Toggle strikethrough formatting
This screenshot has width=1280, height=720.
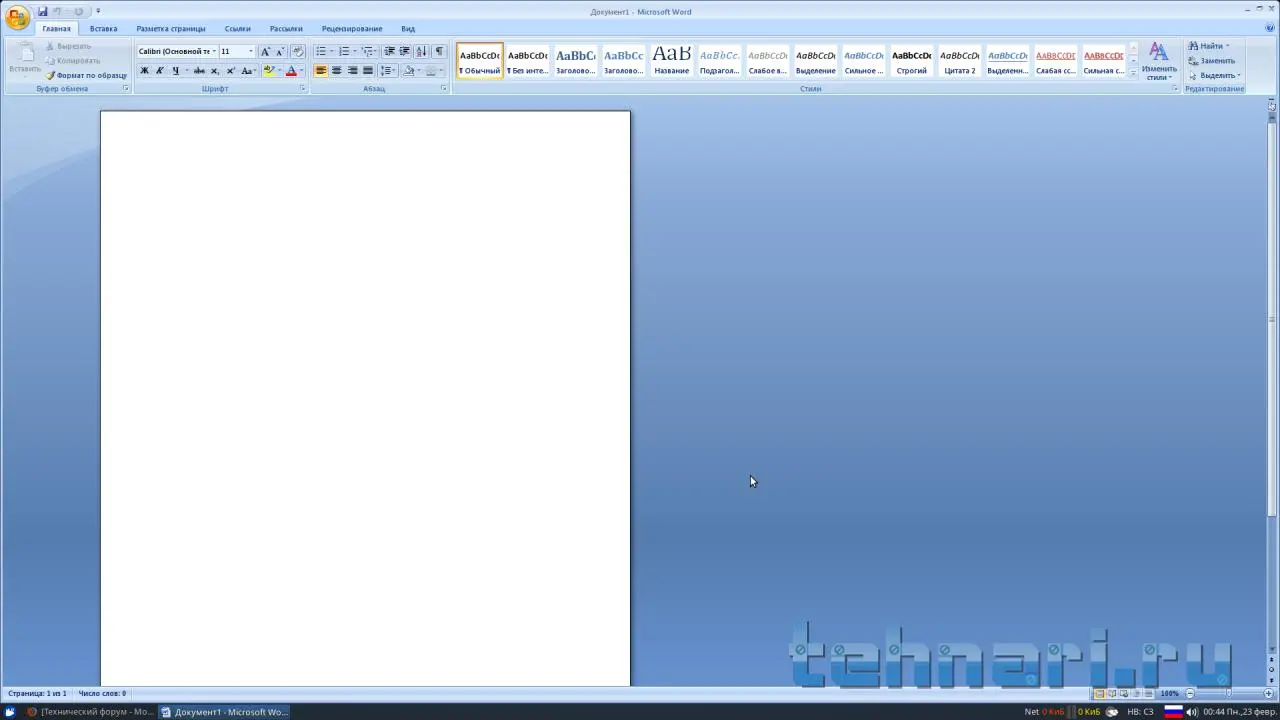pos(199,71)
